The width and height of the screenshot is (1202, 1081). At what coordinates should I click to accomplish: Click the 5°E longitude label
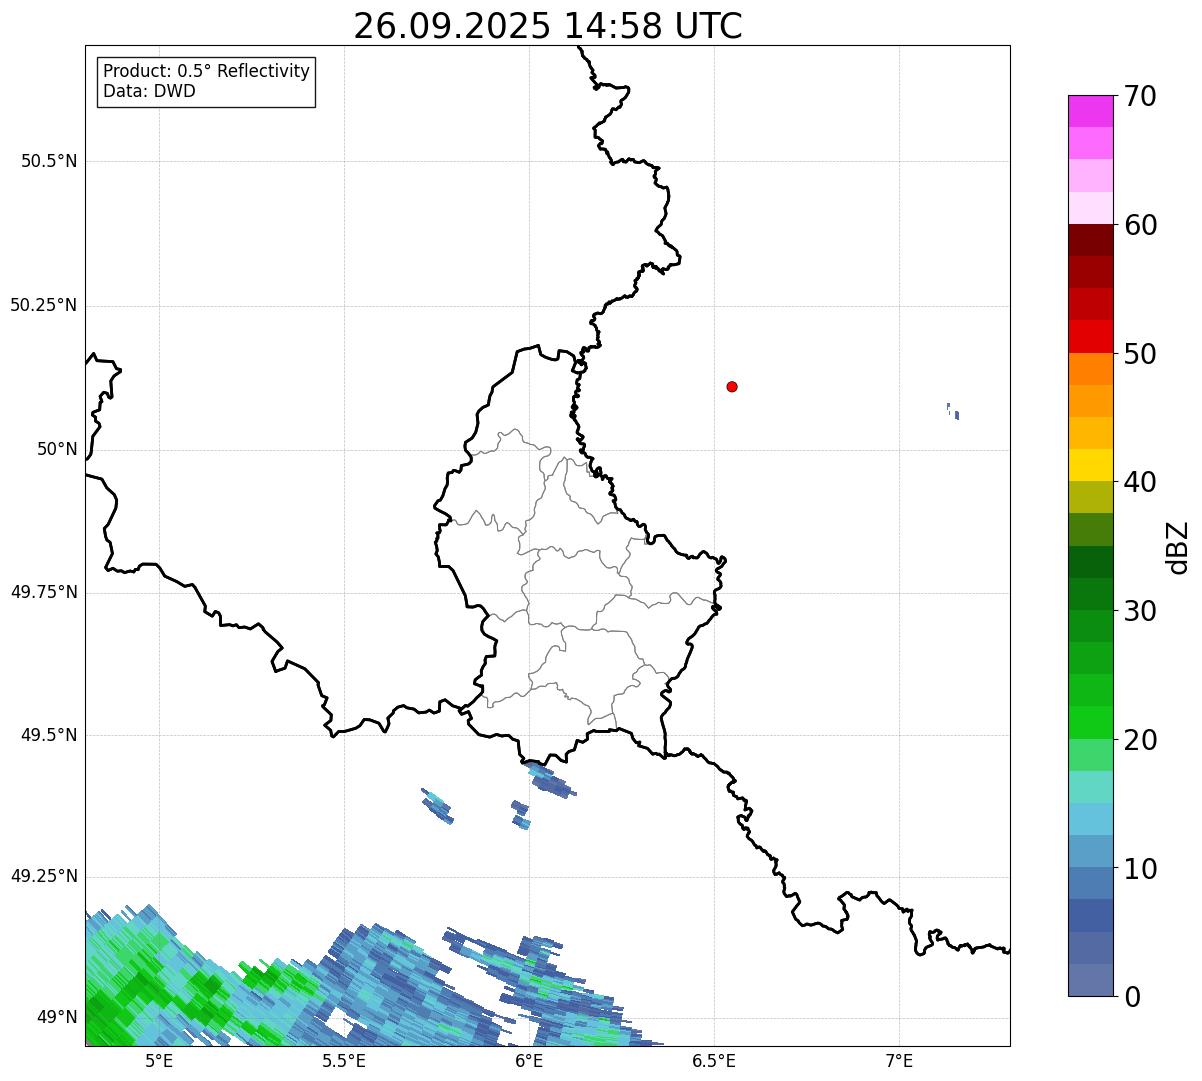[159, 1060]
